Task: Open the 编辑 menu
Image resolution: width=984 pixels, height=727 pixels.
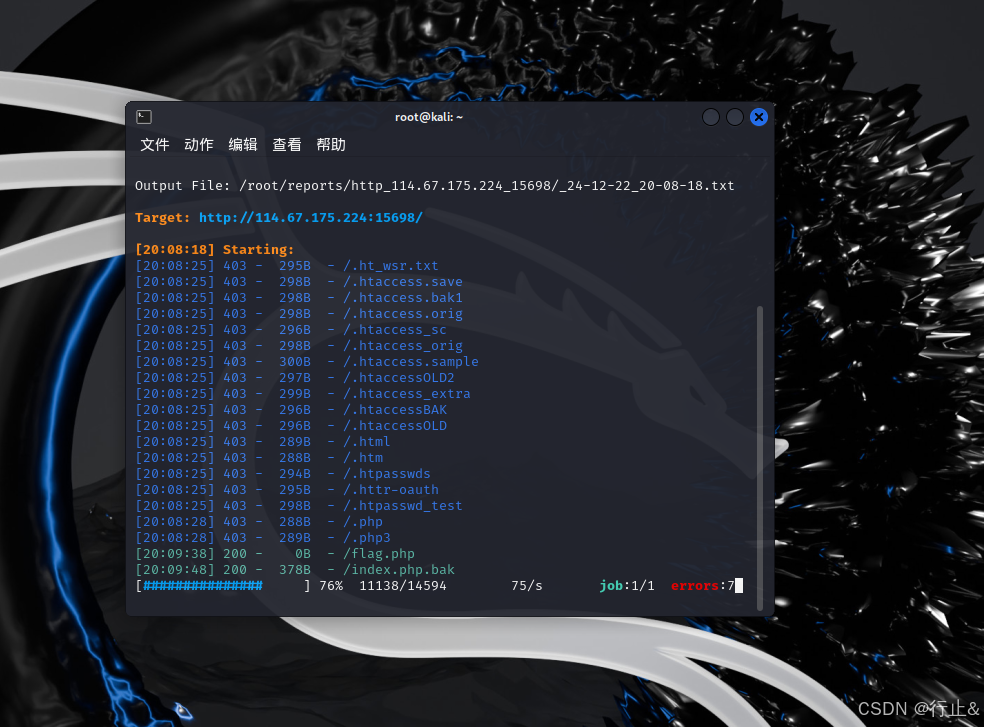Action: point(243,145)
